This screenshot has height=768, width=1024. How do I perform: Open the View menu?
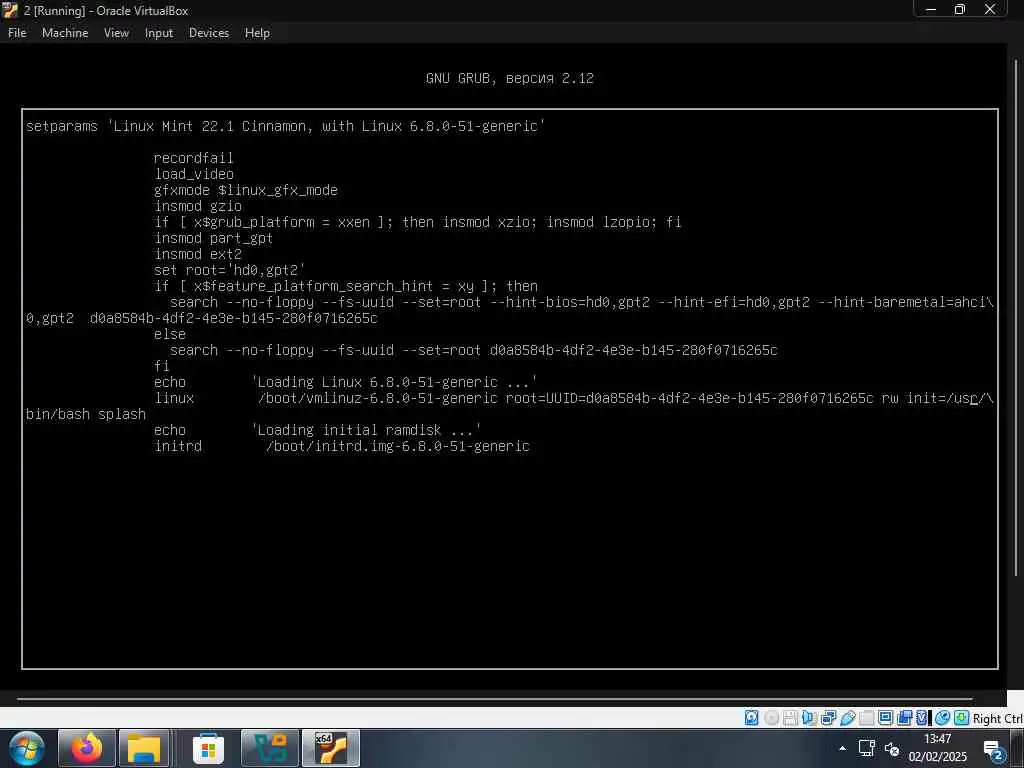(x=116, y=33)
